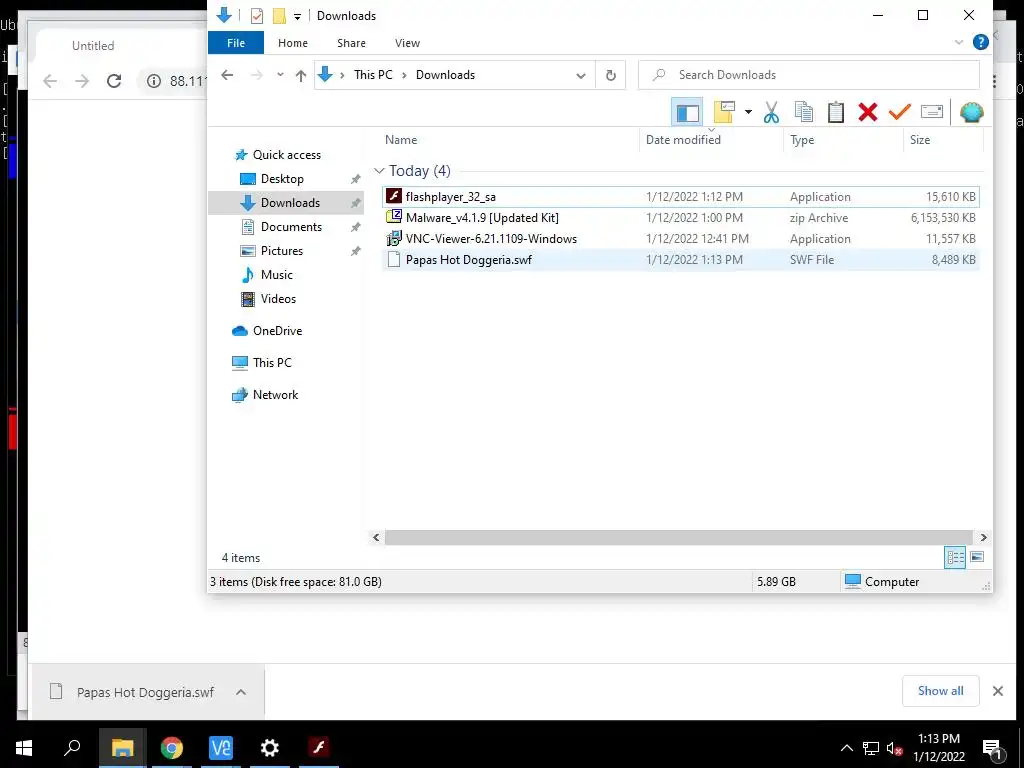
Task: Open VNC Viewer from the taskbar
Action: click(221, 748)
